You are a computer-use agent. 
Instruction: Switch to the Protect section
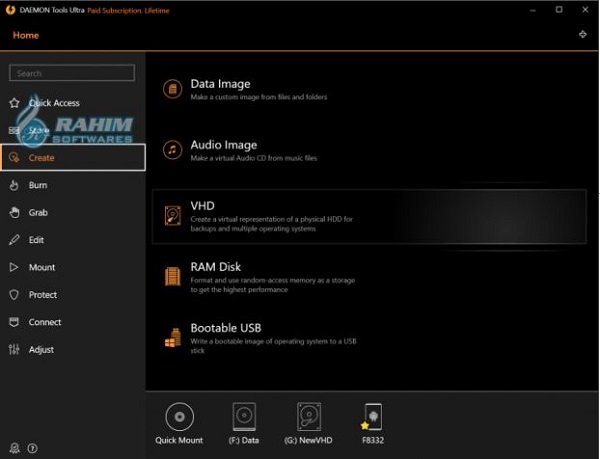[73, 295]
